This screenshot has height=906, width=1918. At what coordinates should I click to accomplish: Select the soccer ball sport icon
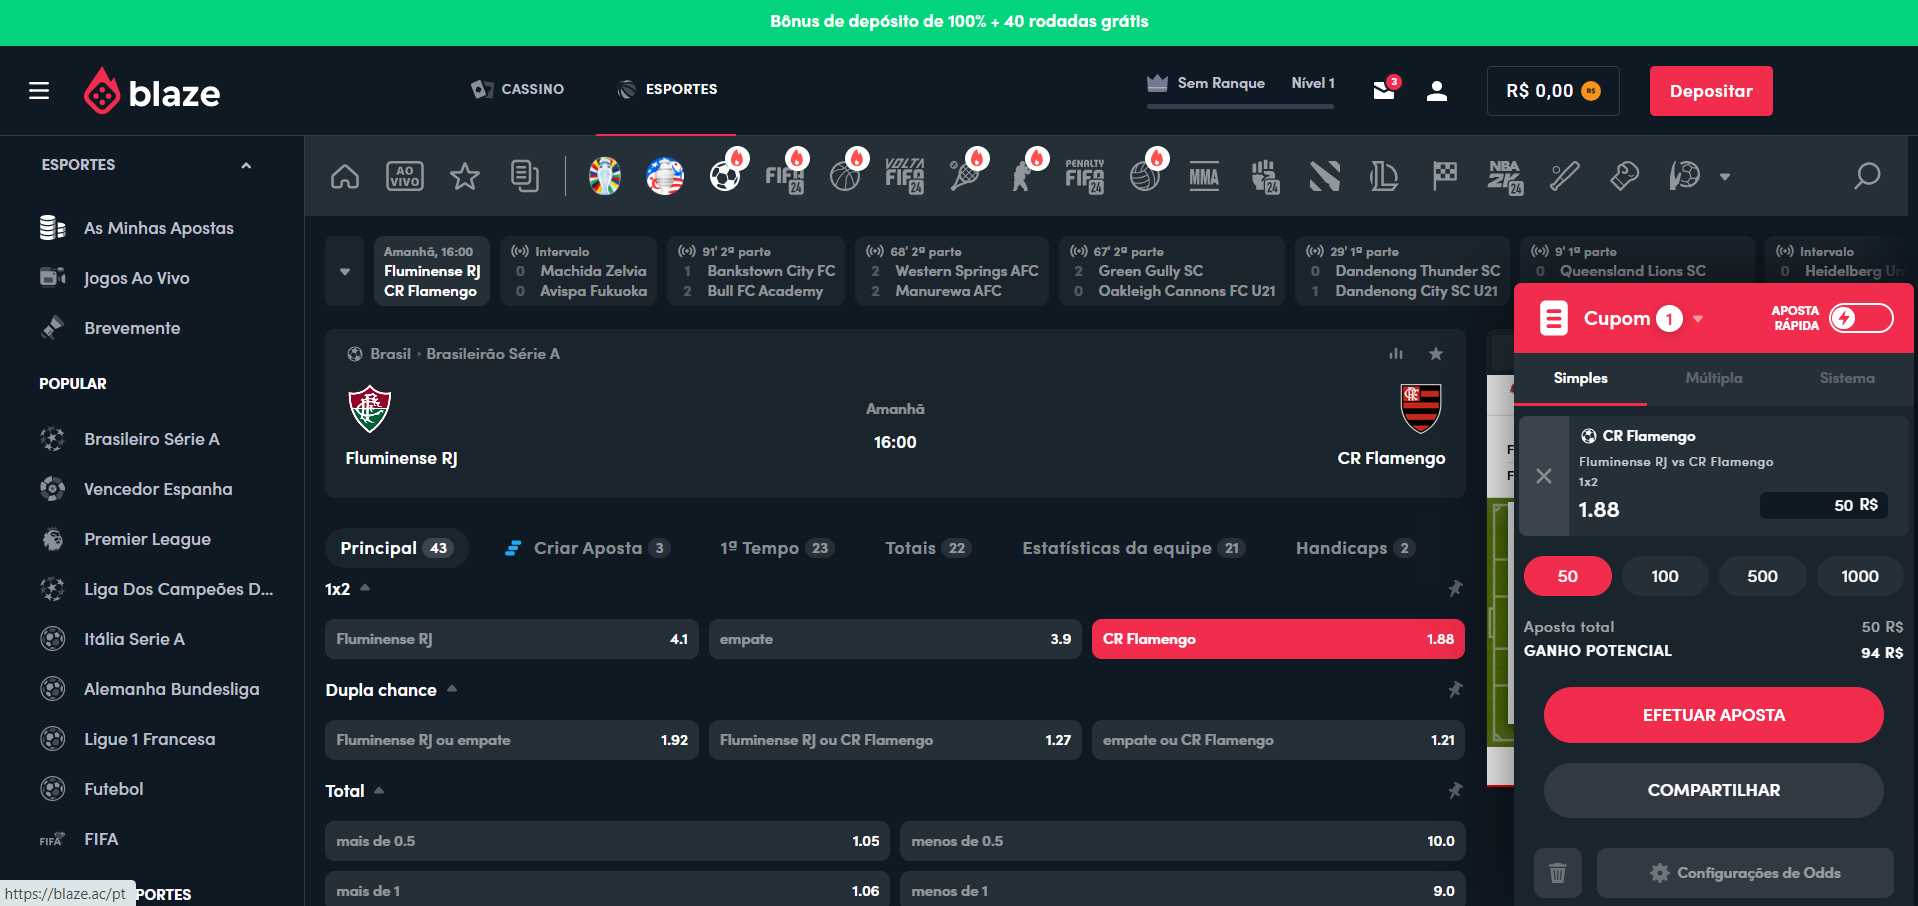[x=725, y=177]
